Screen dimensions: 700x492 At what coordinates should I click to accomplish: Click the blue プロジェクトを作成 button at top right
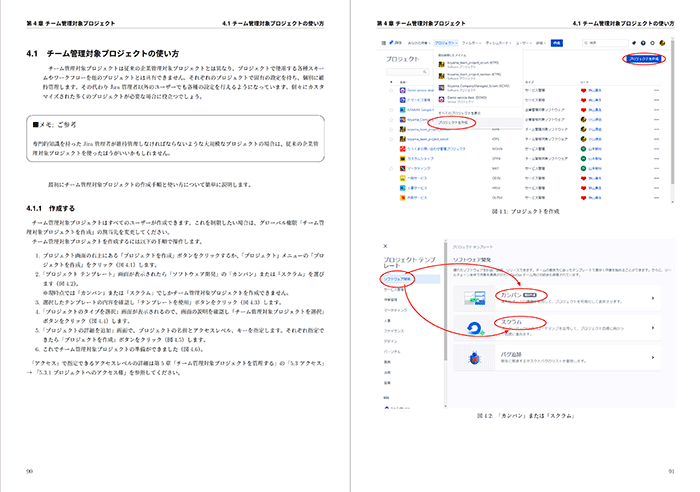(x=643, y=59)
